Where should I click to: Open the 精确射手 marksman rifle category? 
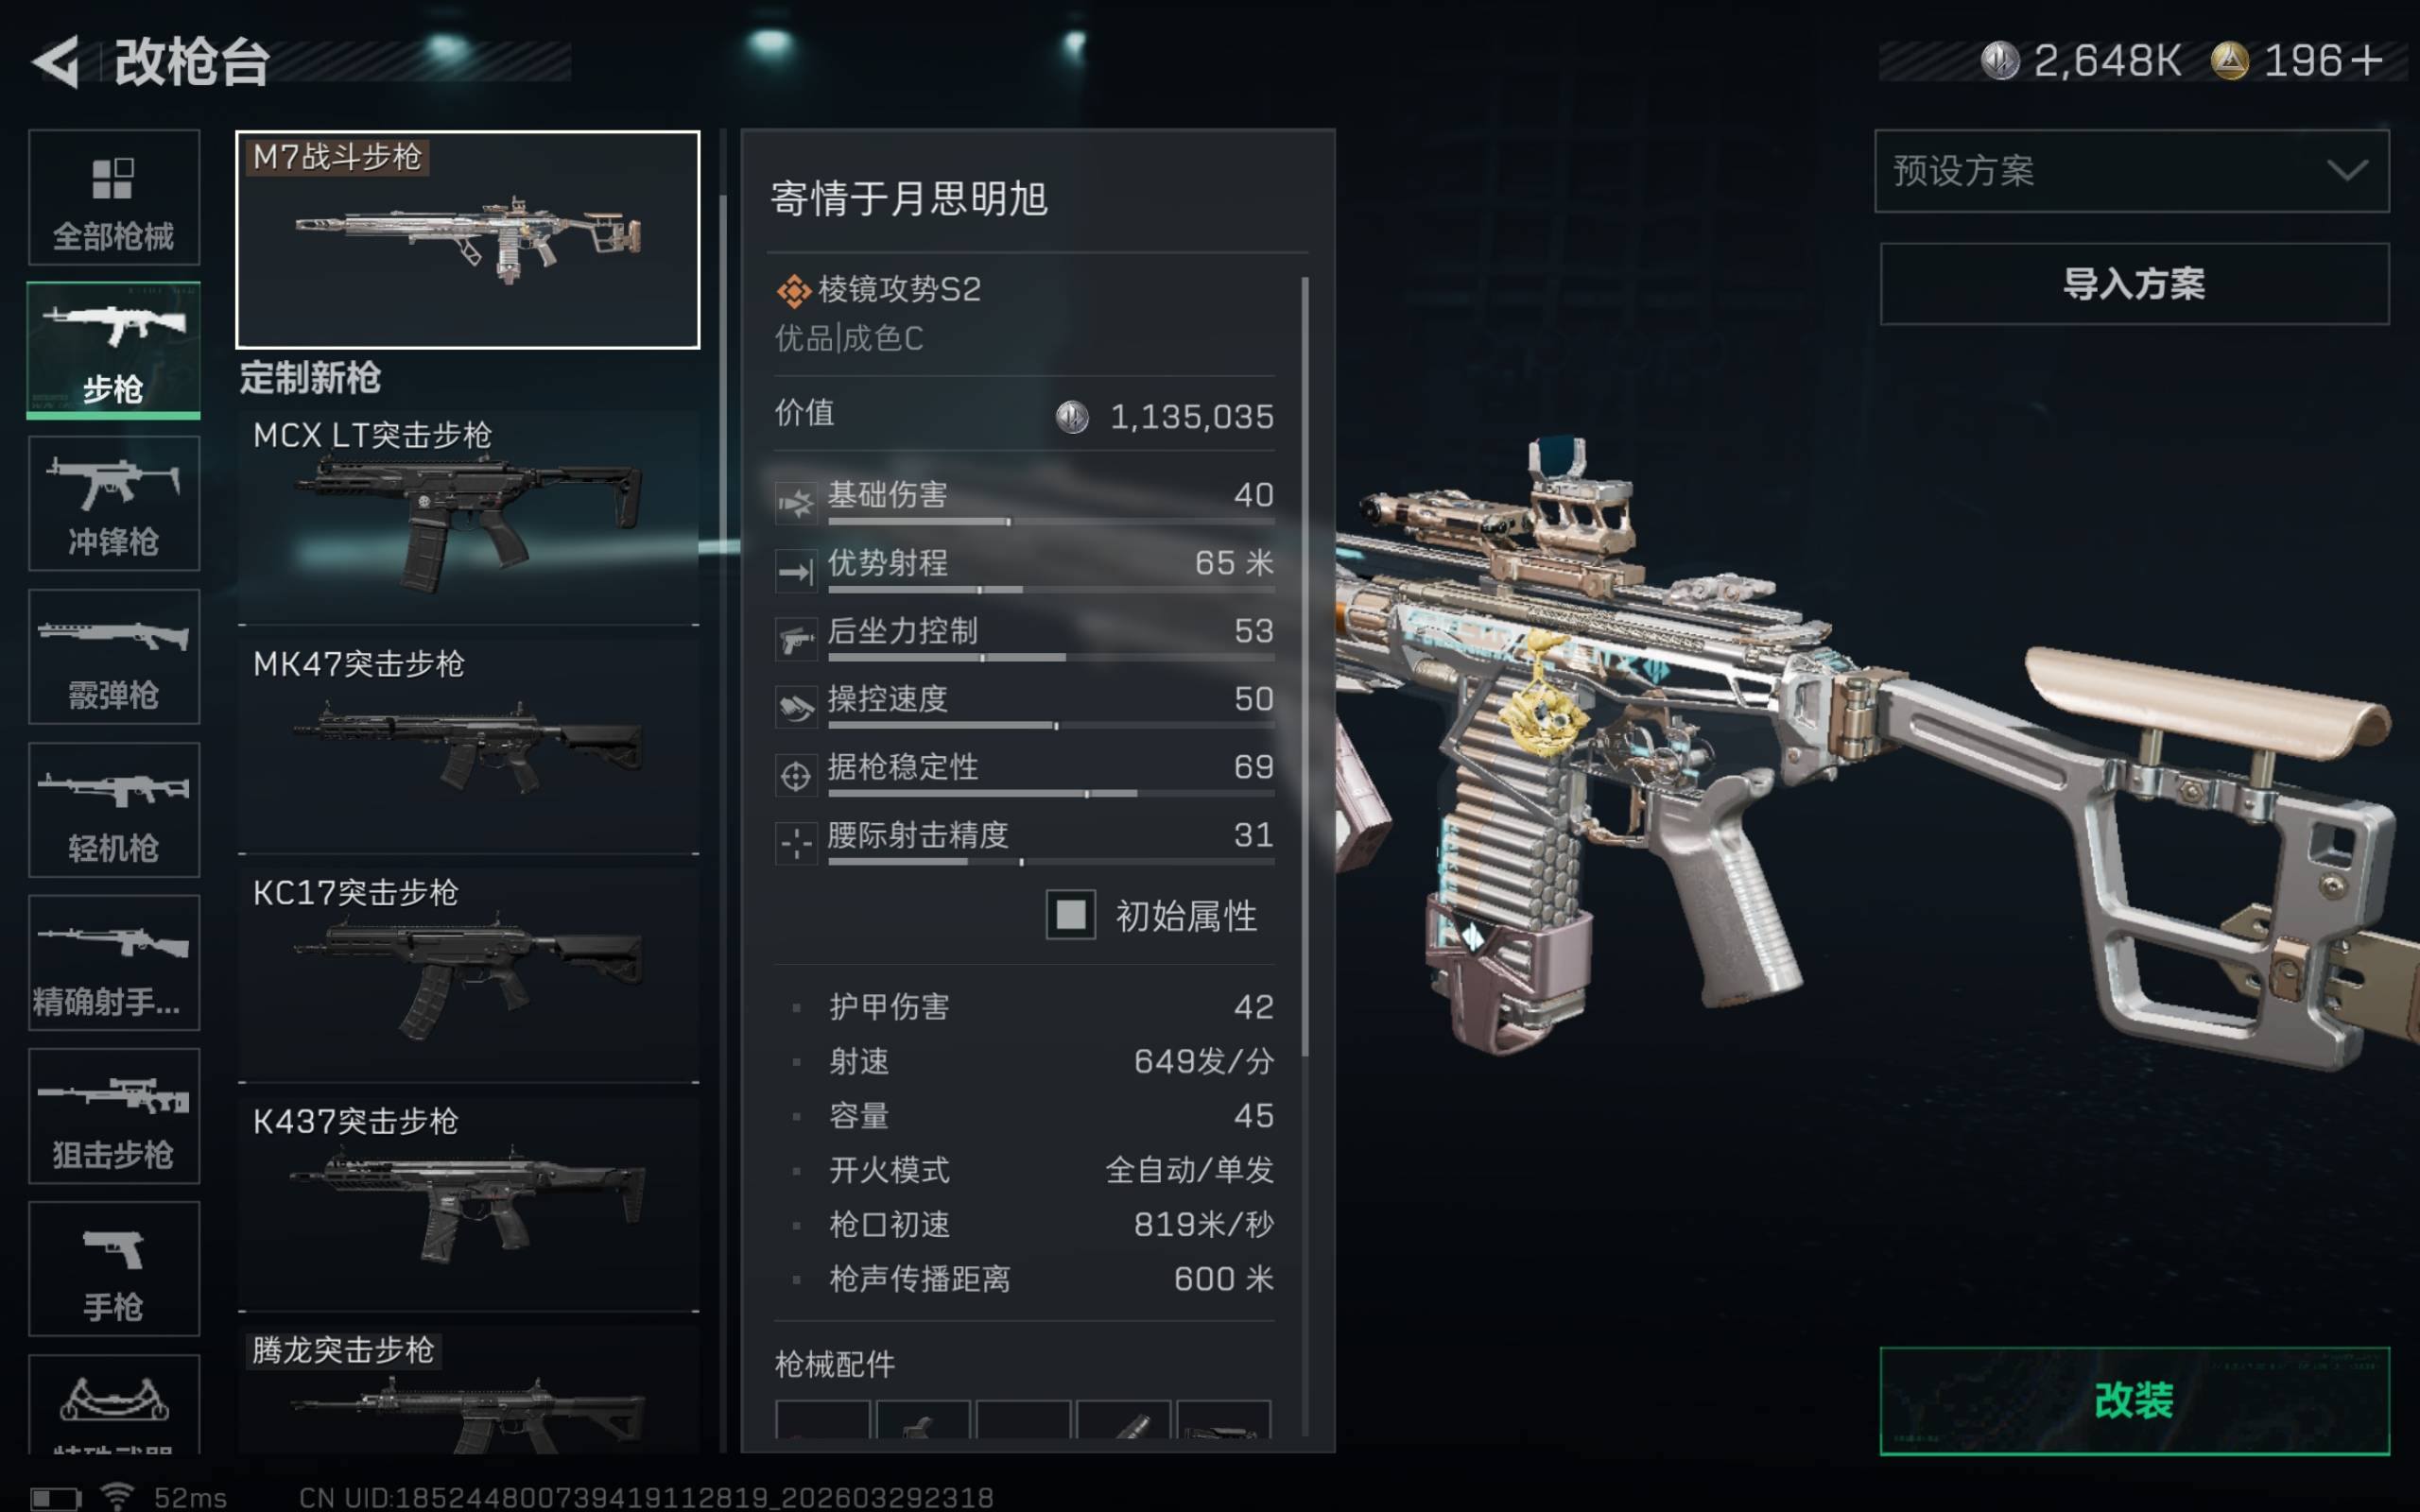(x=114, y=963)
